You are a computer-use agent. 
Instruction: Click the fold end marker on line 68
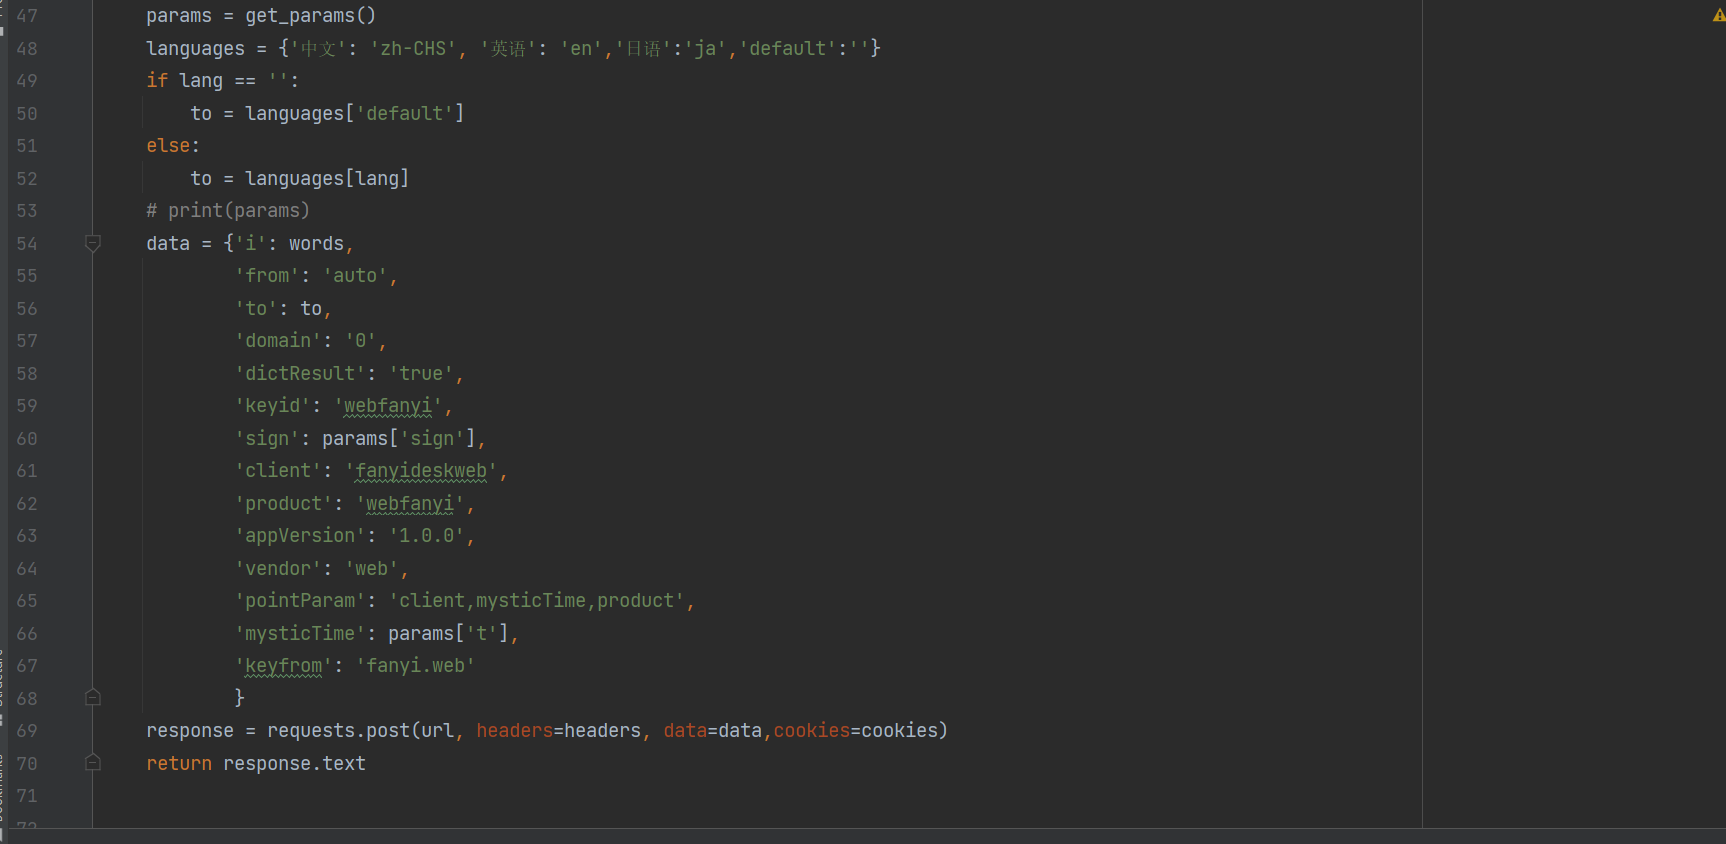click(93, 698)
